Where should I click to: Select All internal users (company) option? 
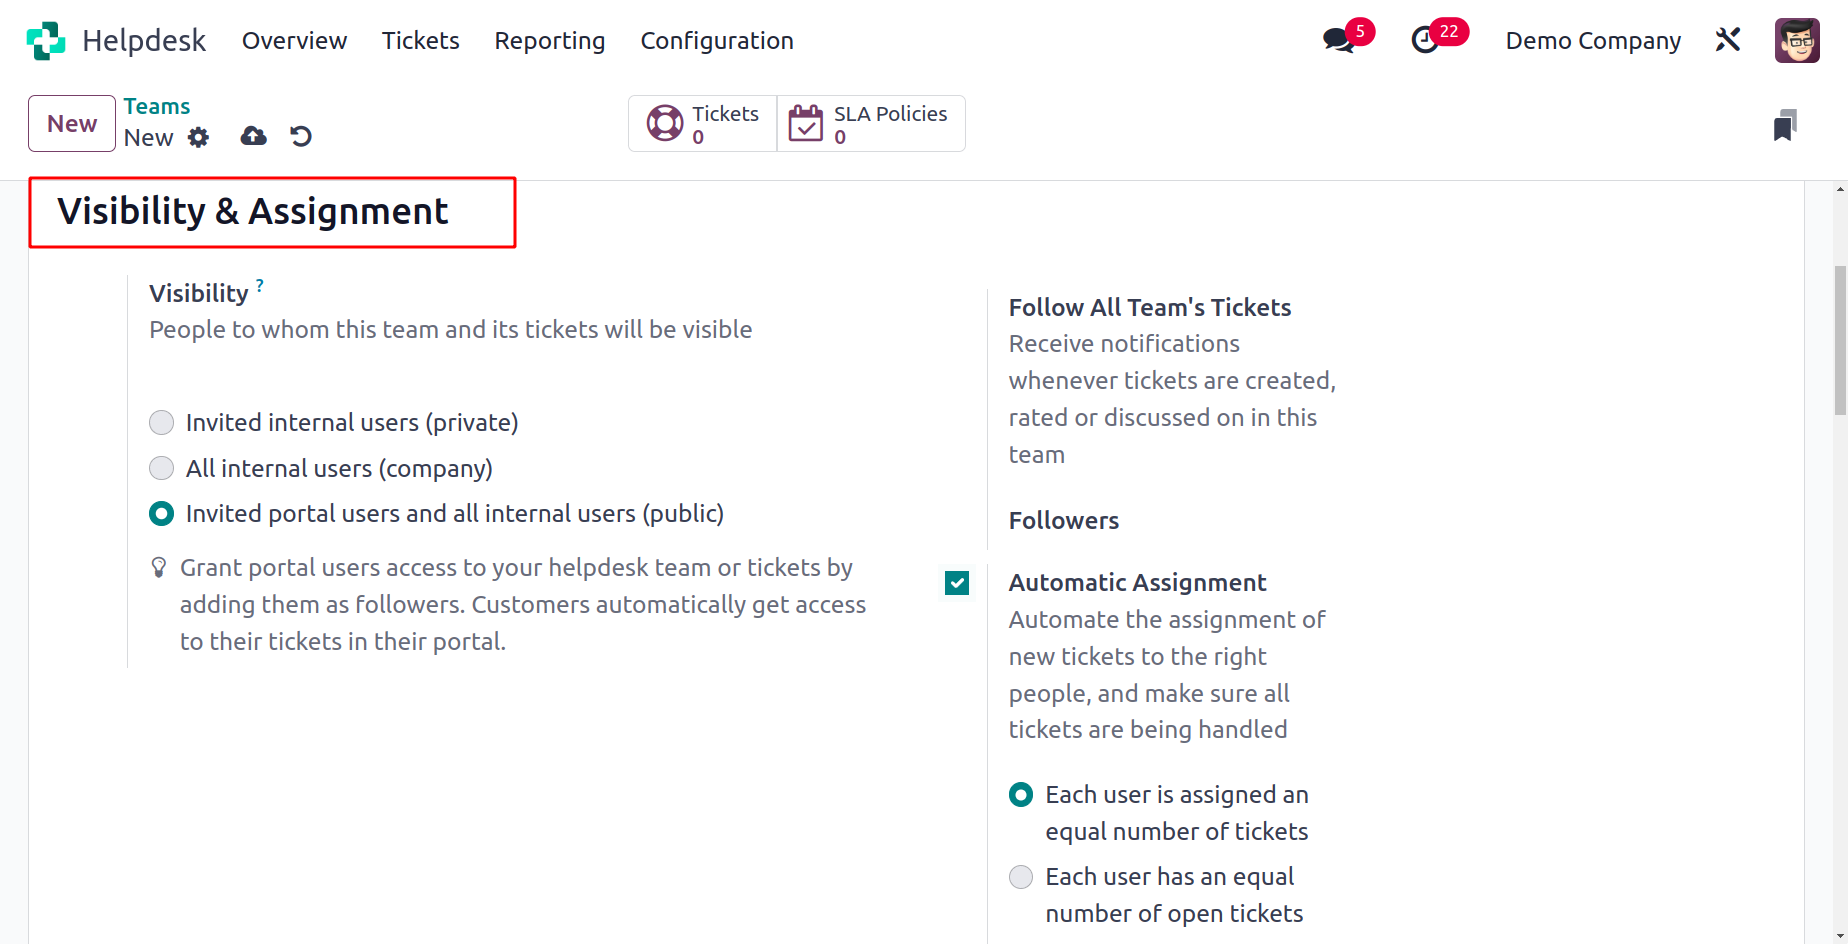click(161, 468)
